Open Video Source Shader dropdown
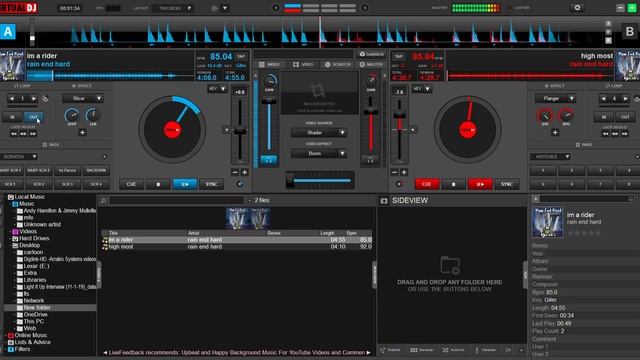640x360 pixels. point(319,133)
